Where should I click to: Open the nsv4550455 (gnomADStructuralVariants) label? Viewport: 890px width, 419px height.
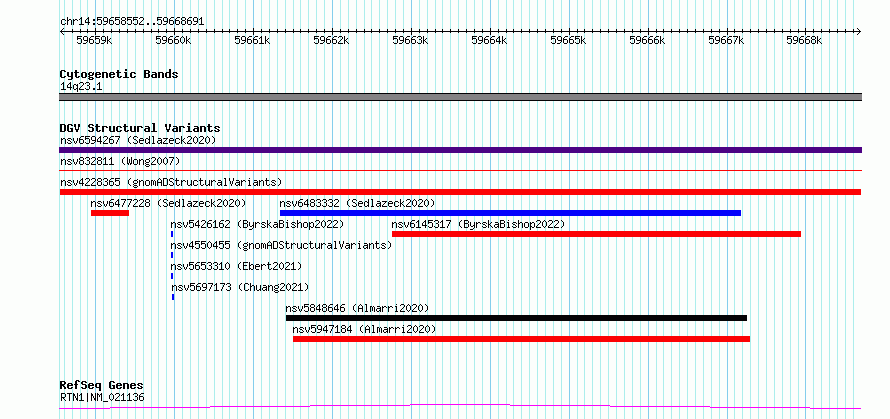tap(282, 245)
